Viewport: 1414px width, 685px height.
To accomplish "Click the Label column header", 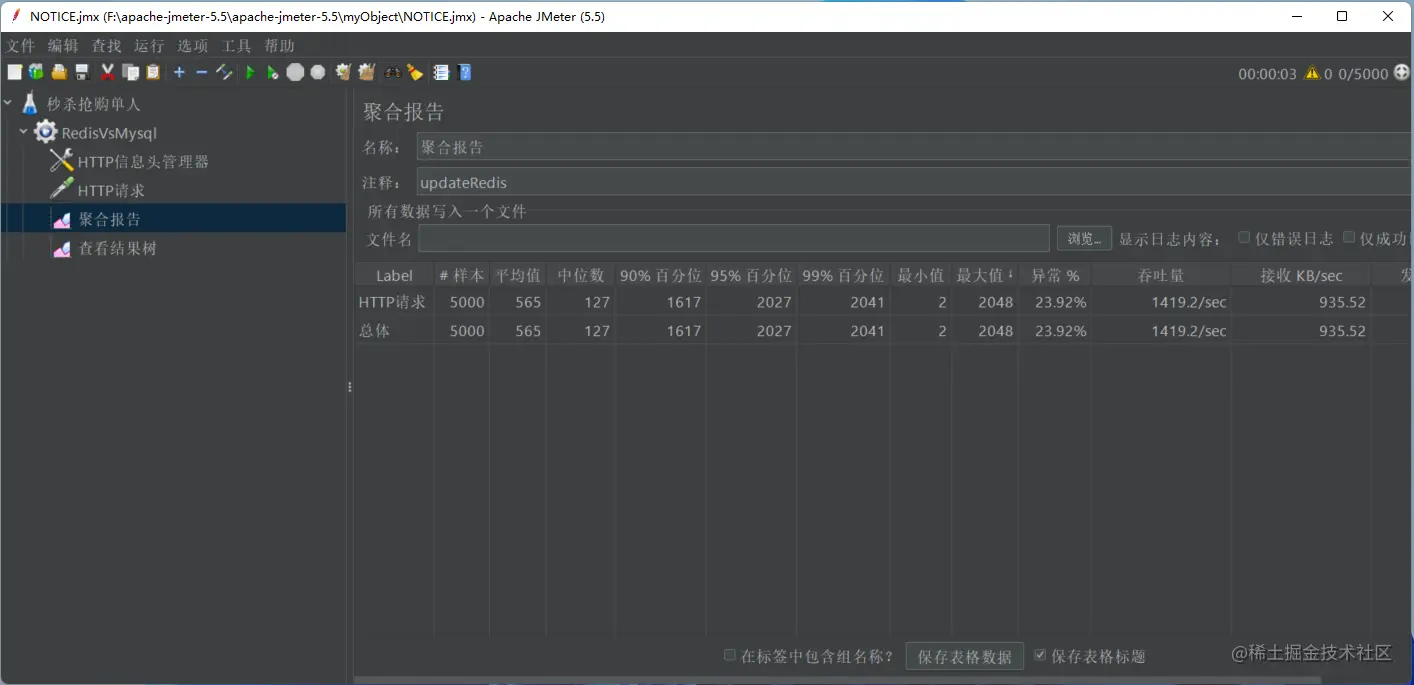I will tap(394, 275).
